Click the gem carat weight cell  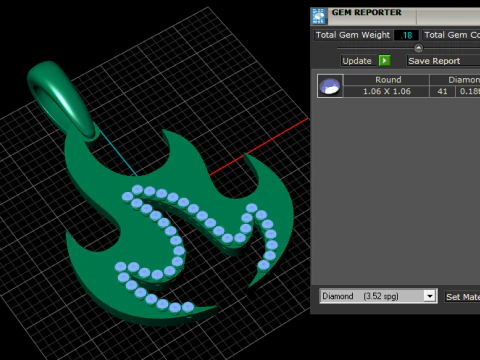click(468, 91)
